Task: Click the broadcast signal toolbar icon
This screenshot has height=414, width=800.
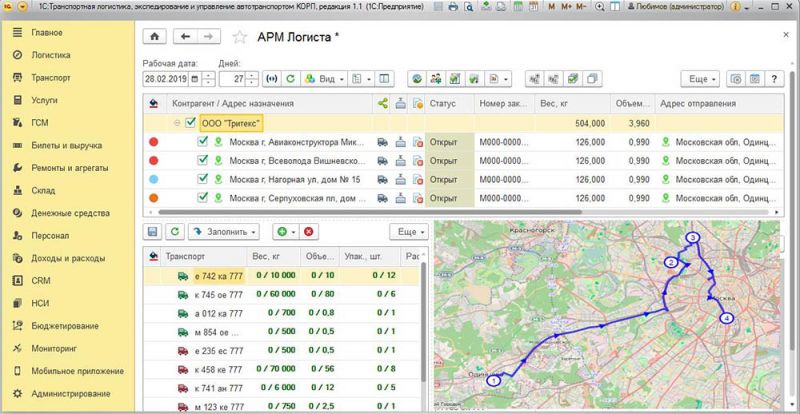Action: (x=273, y=79)
